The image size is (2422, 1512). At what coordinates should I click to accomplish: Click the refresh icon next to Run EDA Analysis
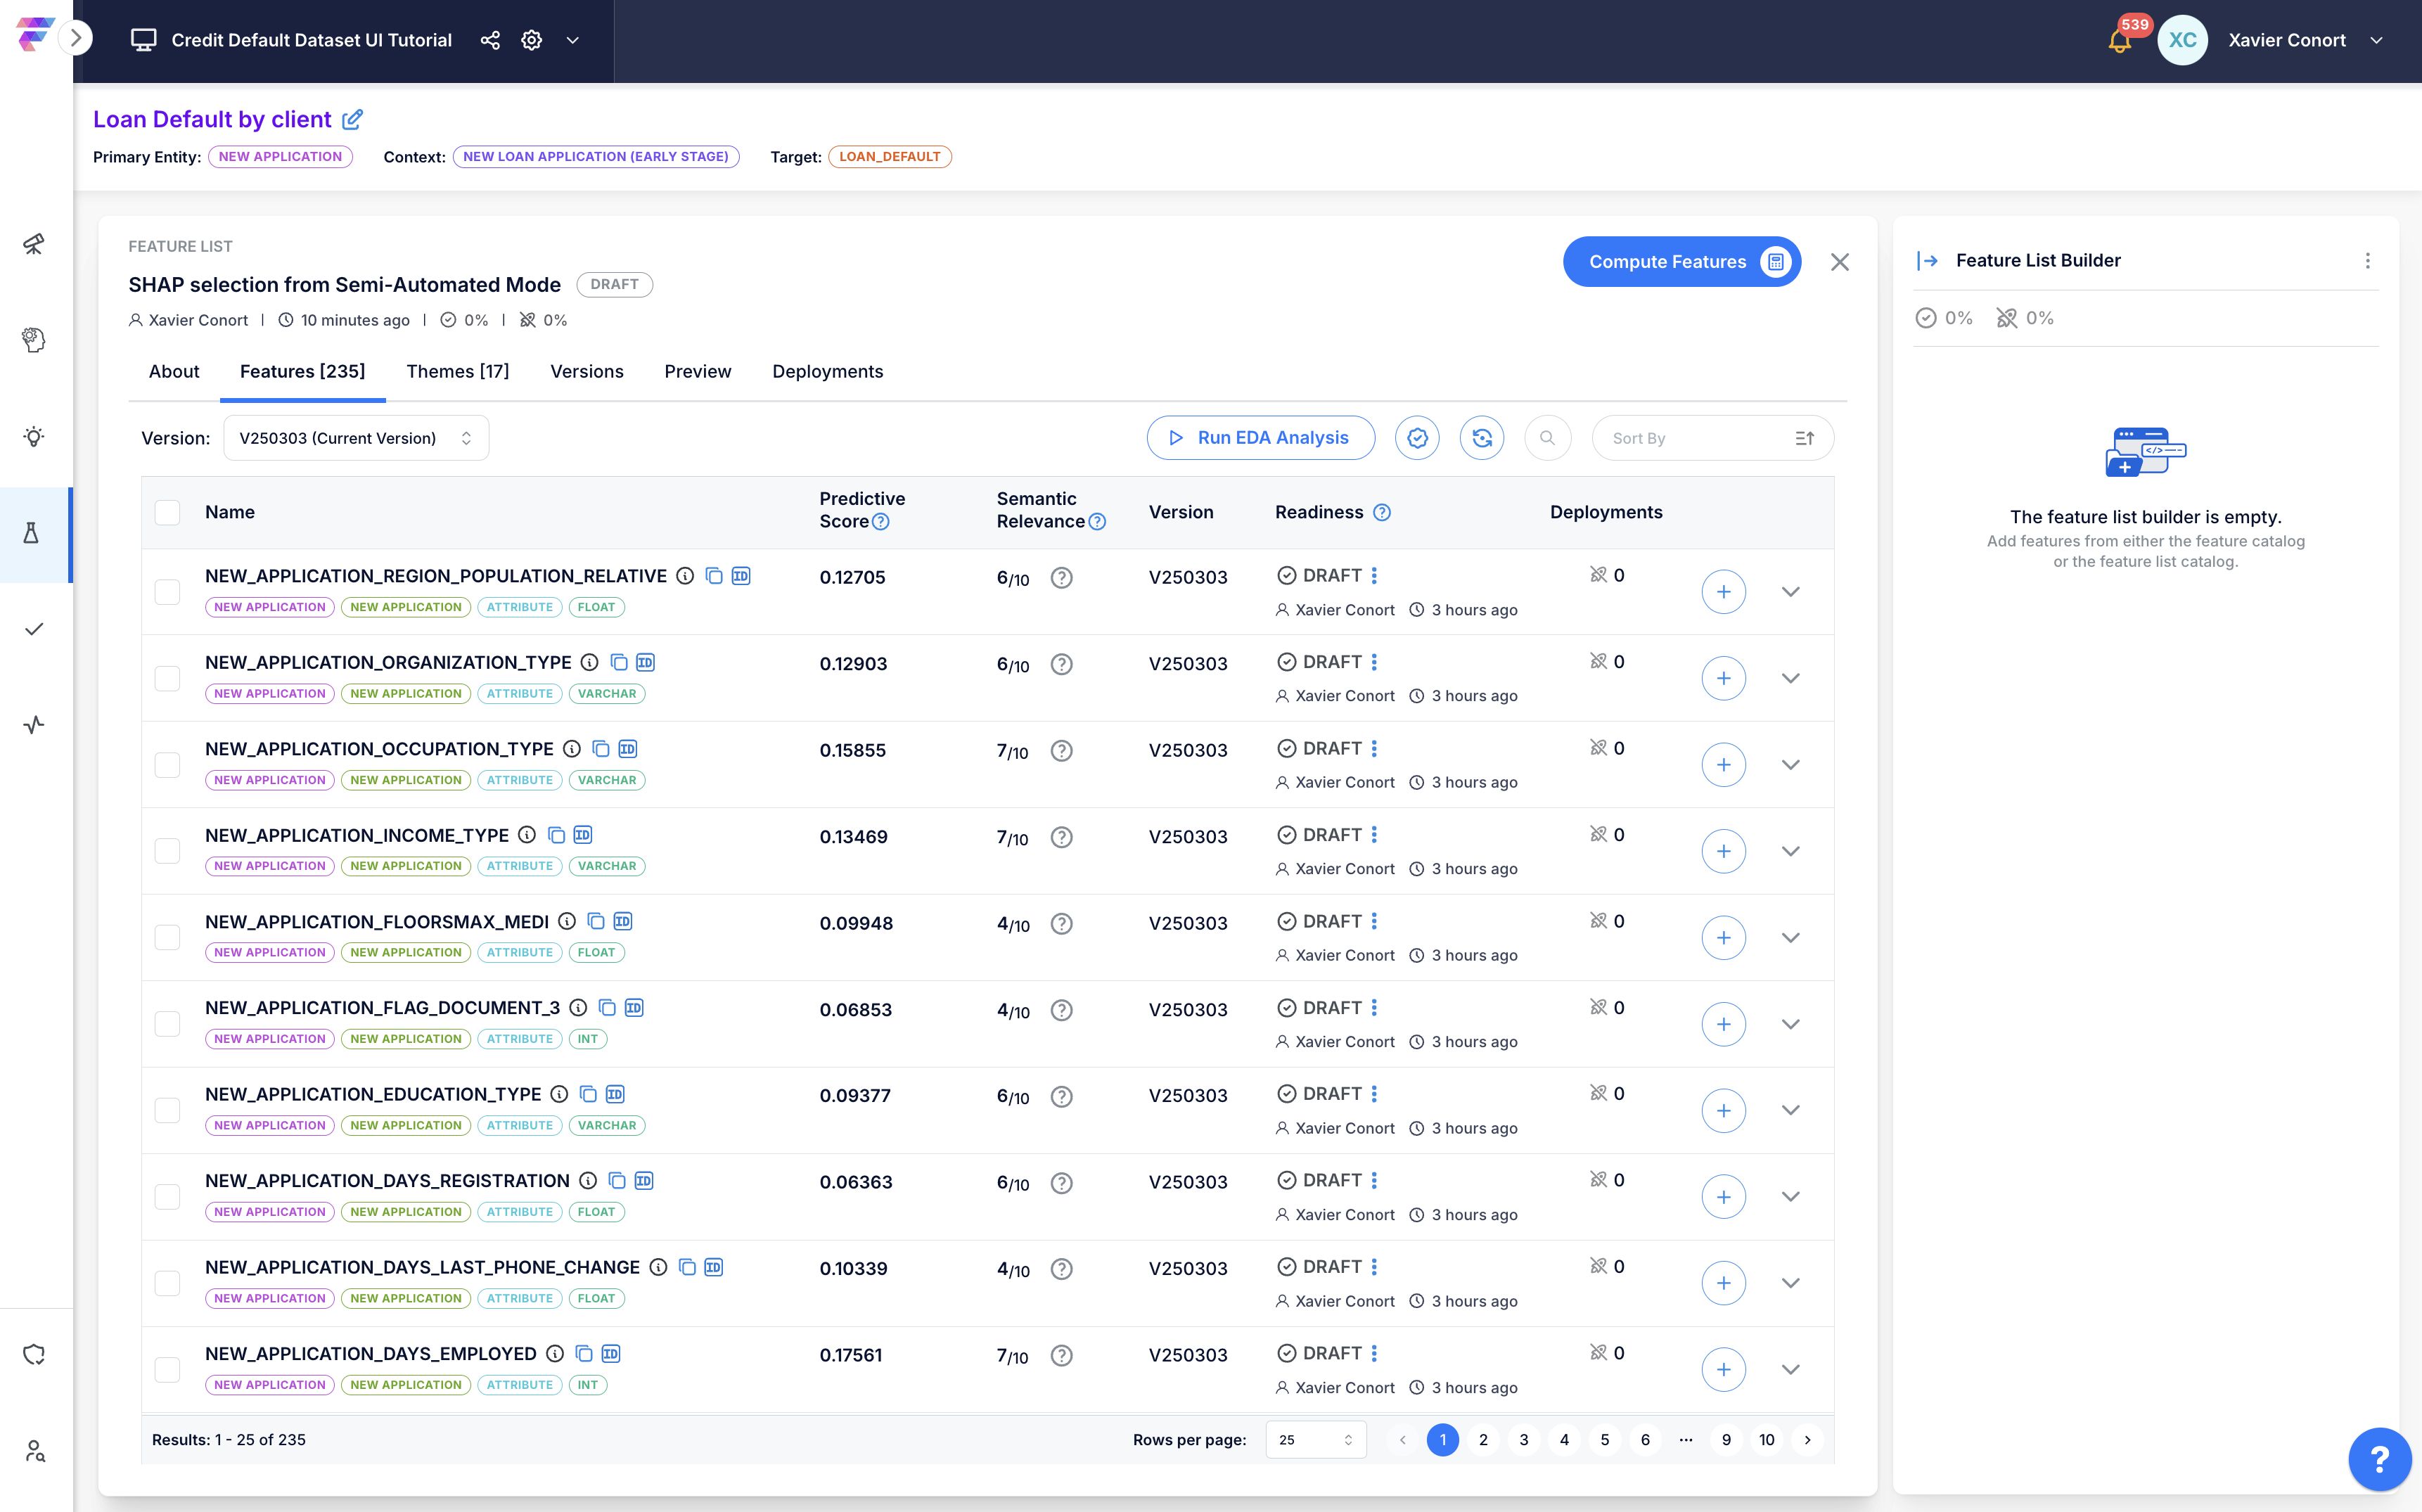(1481, 438)
